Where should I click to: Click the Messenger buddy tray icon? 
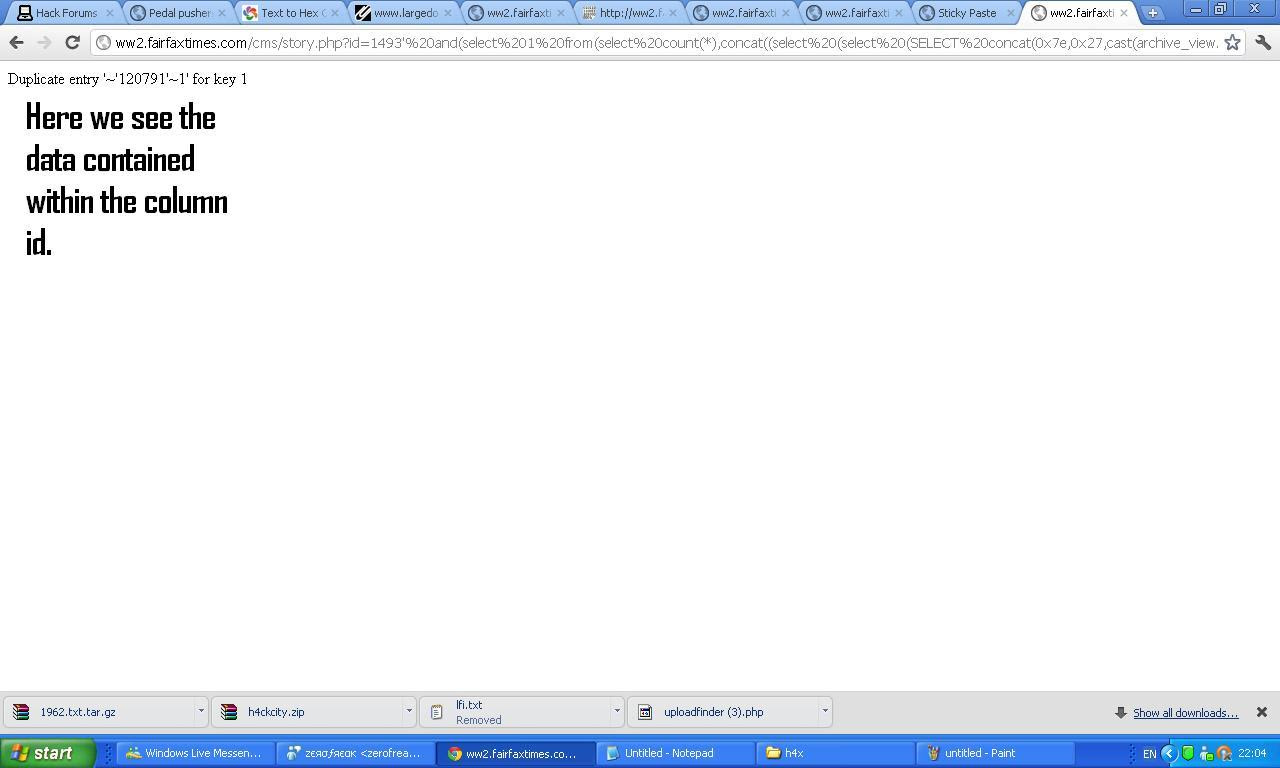1205,753
